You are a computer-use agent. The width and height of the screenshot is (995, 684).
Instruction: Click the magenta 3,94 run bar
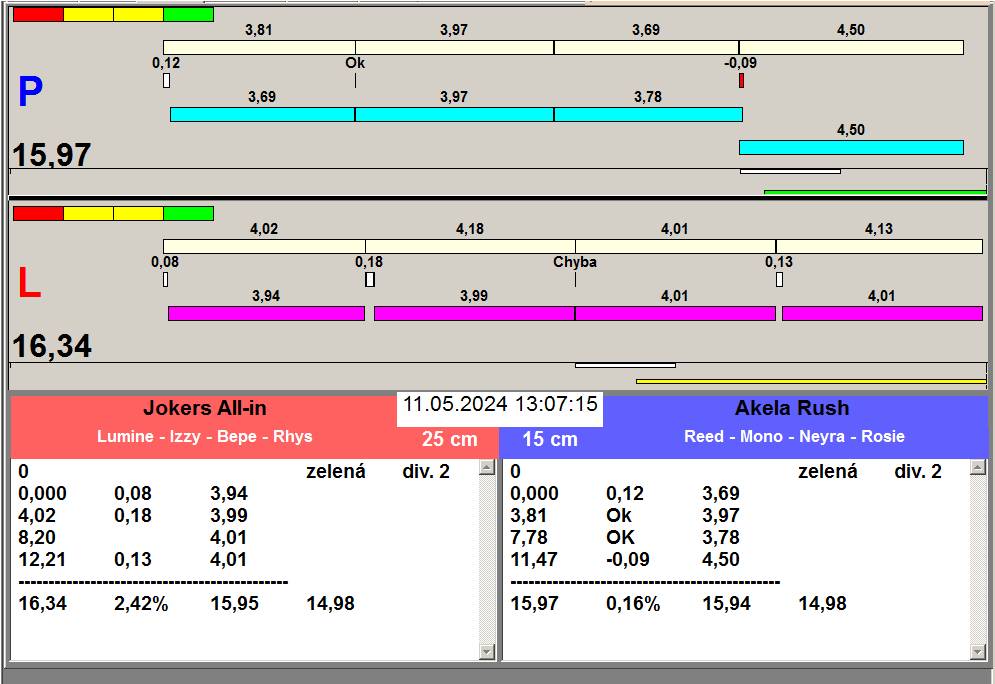(266, 313)
